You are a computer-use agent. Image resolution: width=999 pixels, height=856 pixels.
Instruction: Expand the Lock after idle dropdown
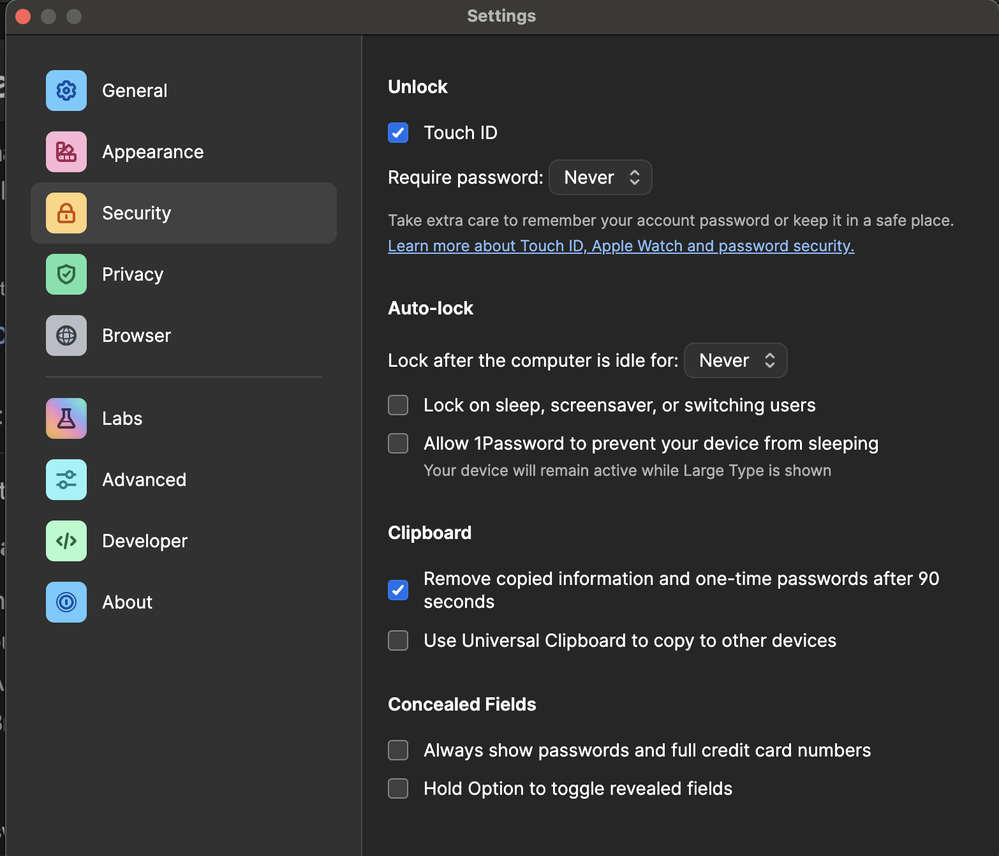coord(735,361)
